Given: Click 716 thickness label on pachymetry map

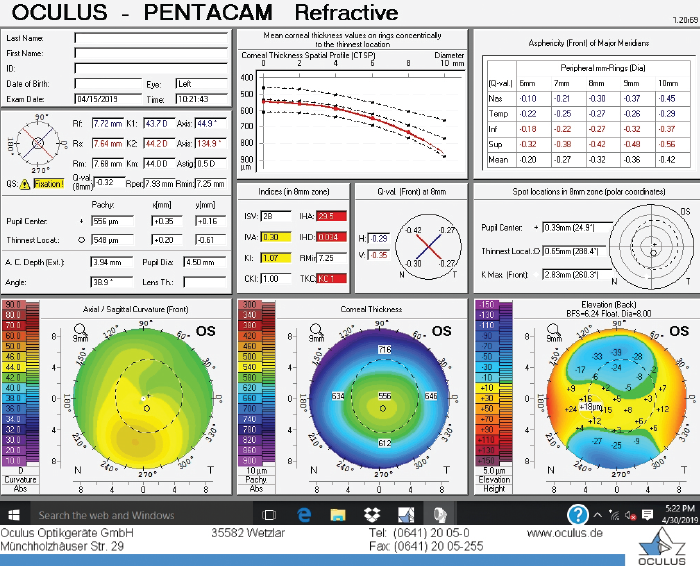Looking at the screenshot, I should click(x=385, y=350).
